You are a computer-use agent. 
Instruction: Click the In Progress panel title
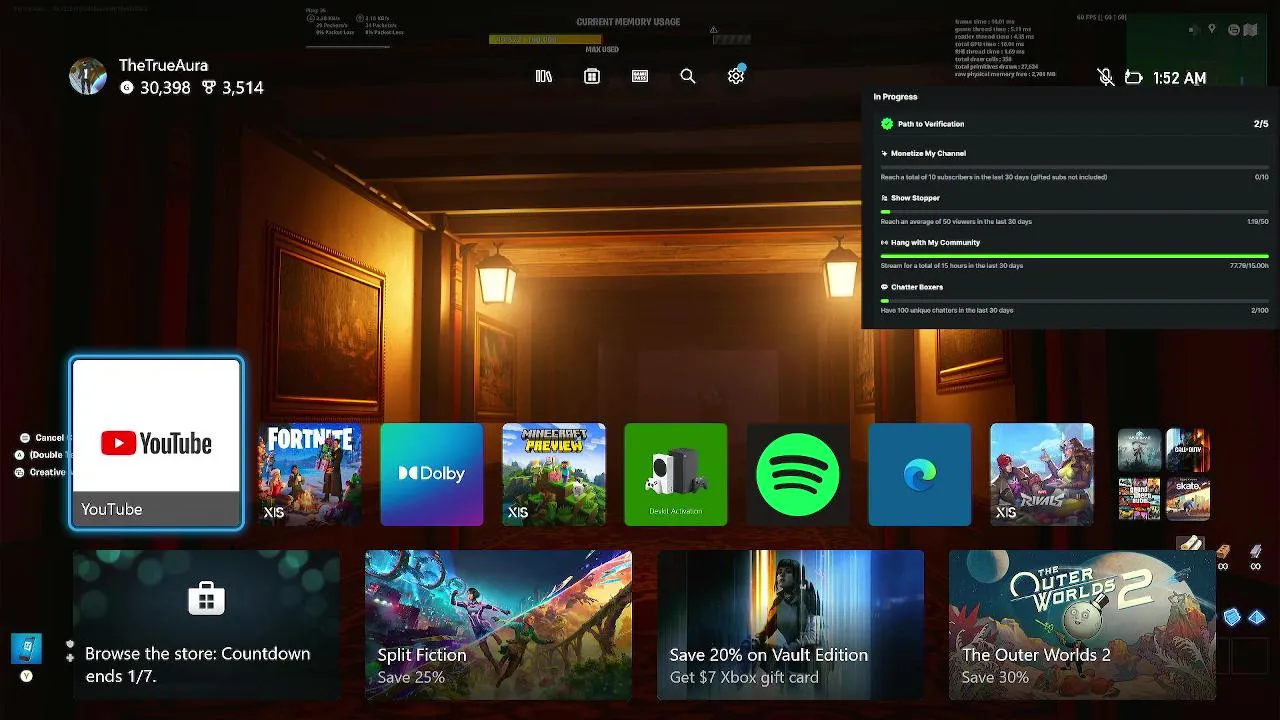click(x=895, y=97)
